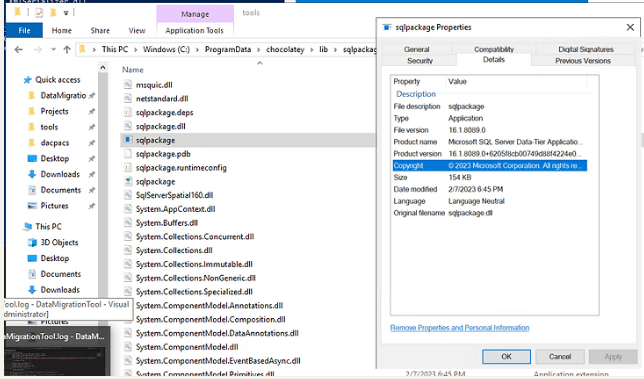This screenshot has height=379, width=644.
Task: Click the 3D Objects cube icon
Action: click(32, 242)
